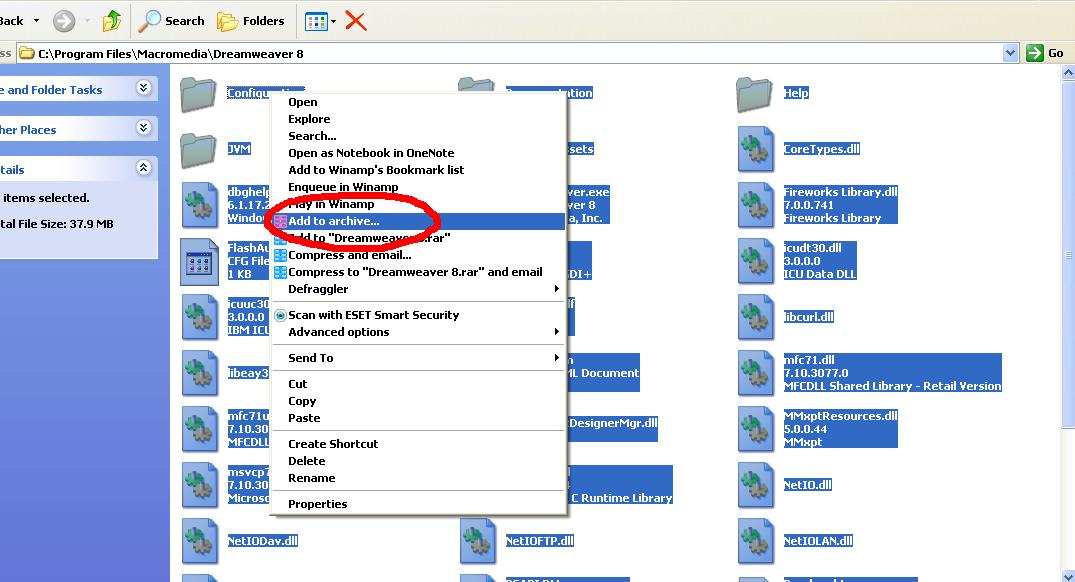Select the mfc71.dll file icon
The width and height of the screenshot is (1075, 582).
[756, 374]
